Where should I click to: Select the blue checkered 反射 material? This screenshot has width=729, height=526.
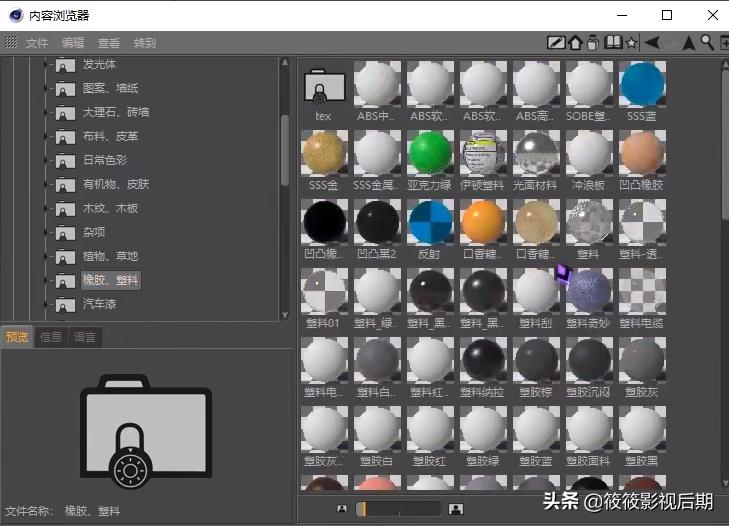tap(430, 222)
